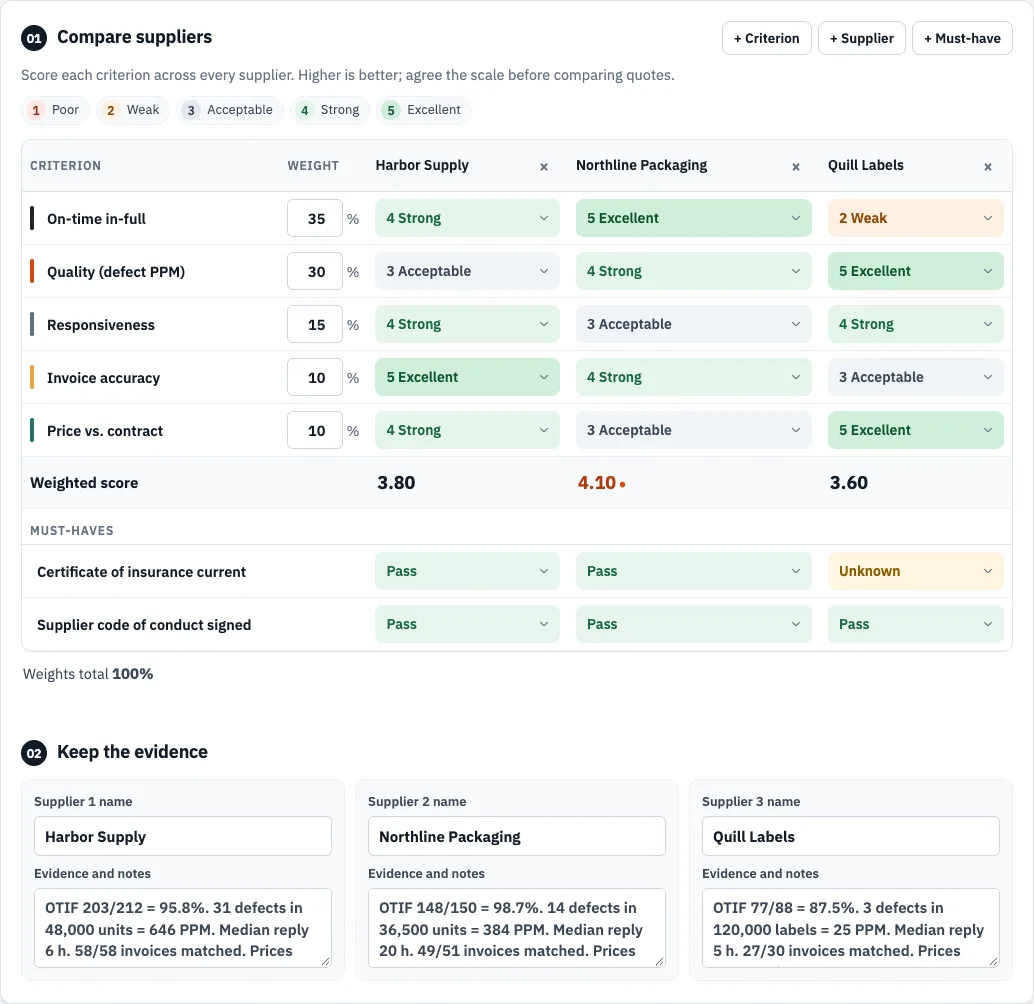The width and height of the screenshot is (1034, 1004).
Task: Click the Weights total 100% text
Action: [88, 674]
